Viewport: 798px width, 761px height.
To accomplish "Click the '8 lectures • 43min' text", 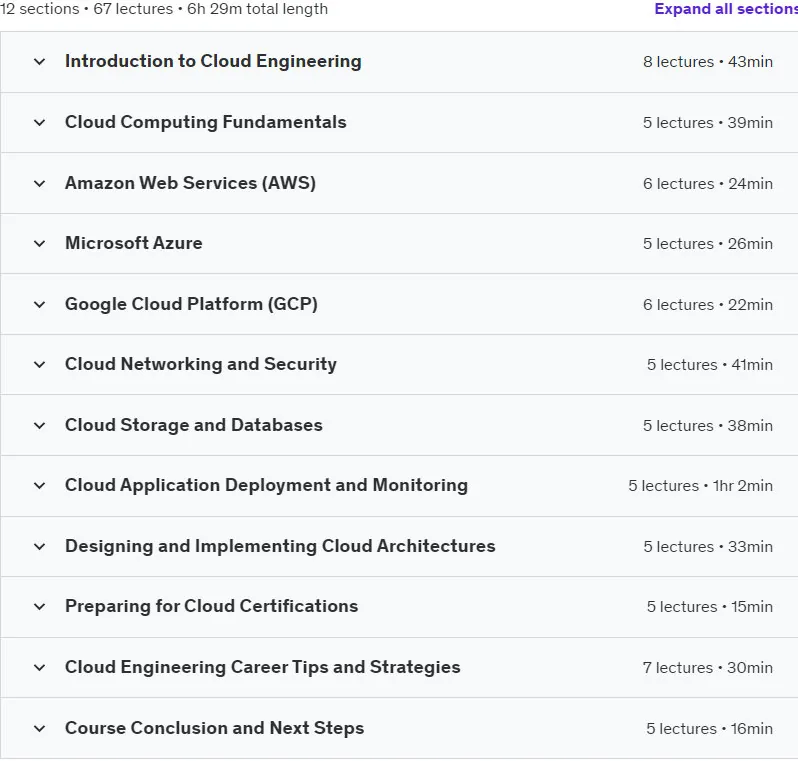I will point(708,62).
